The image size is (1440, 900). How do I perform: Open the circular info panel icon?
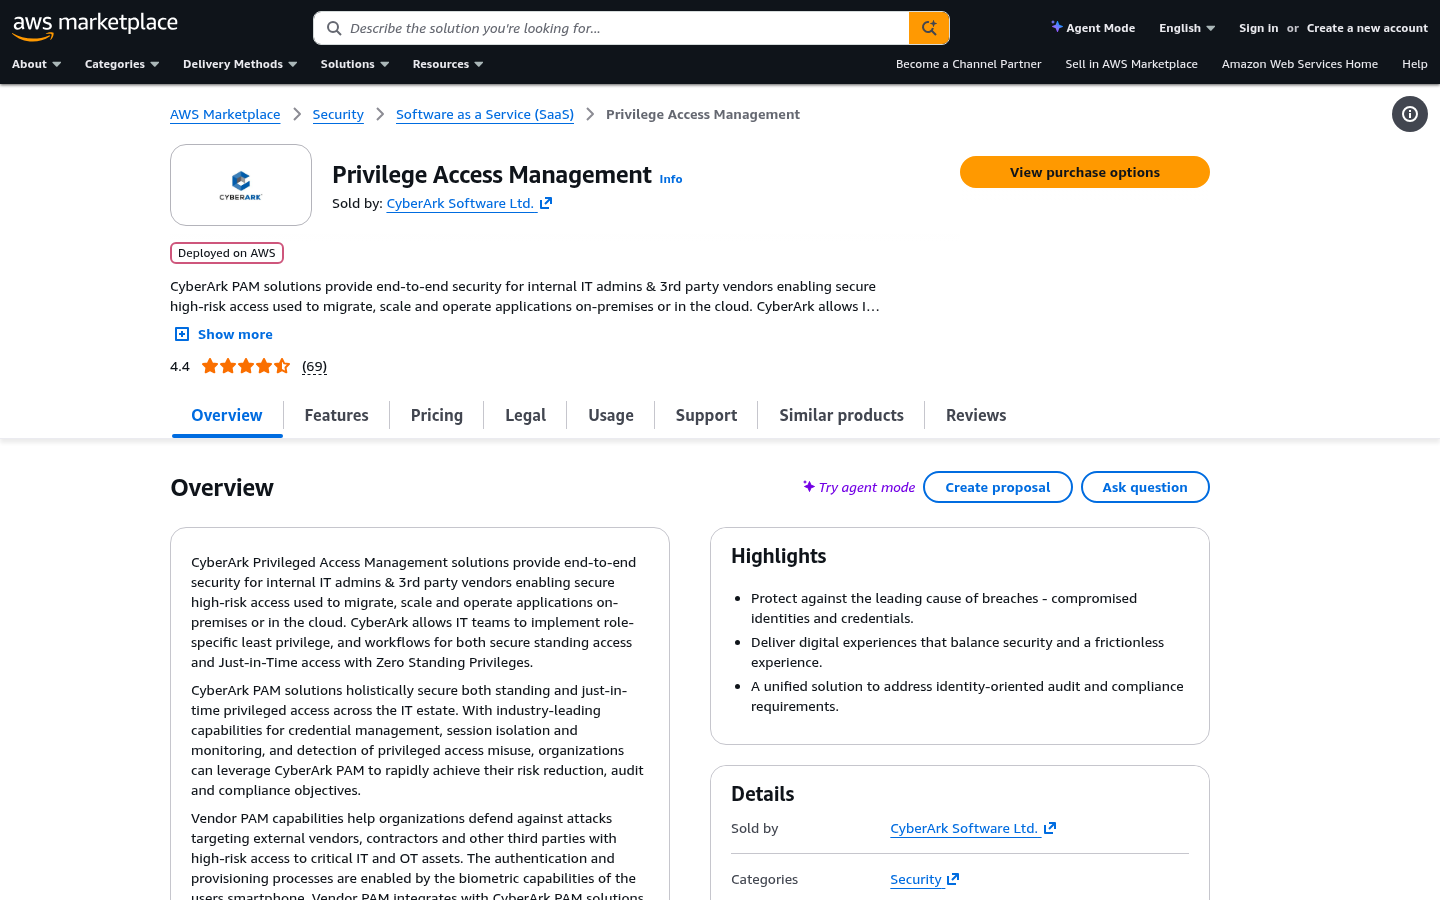(1410, 114)
